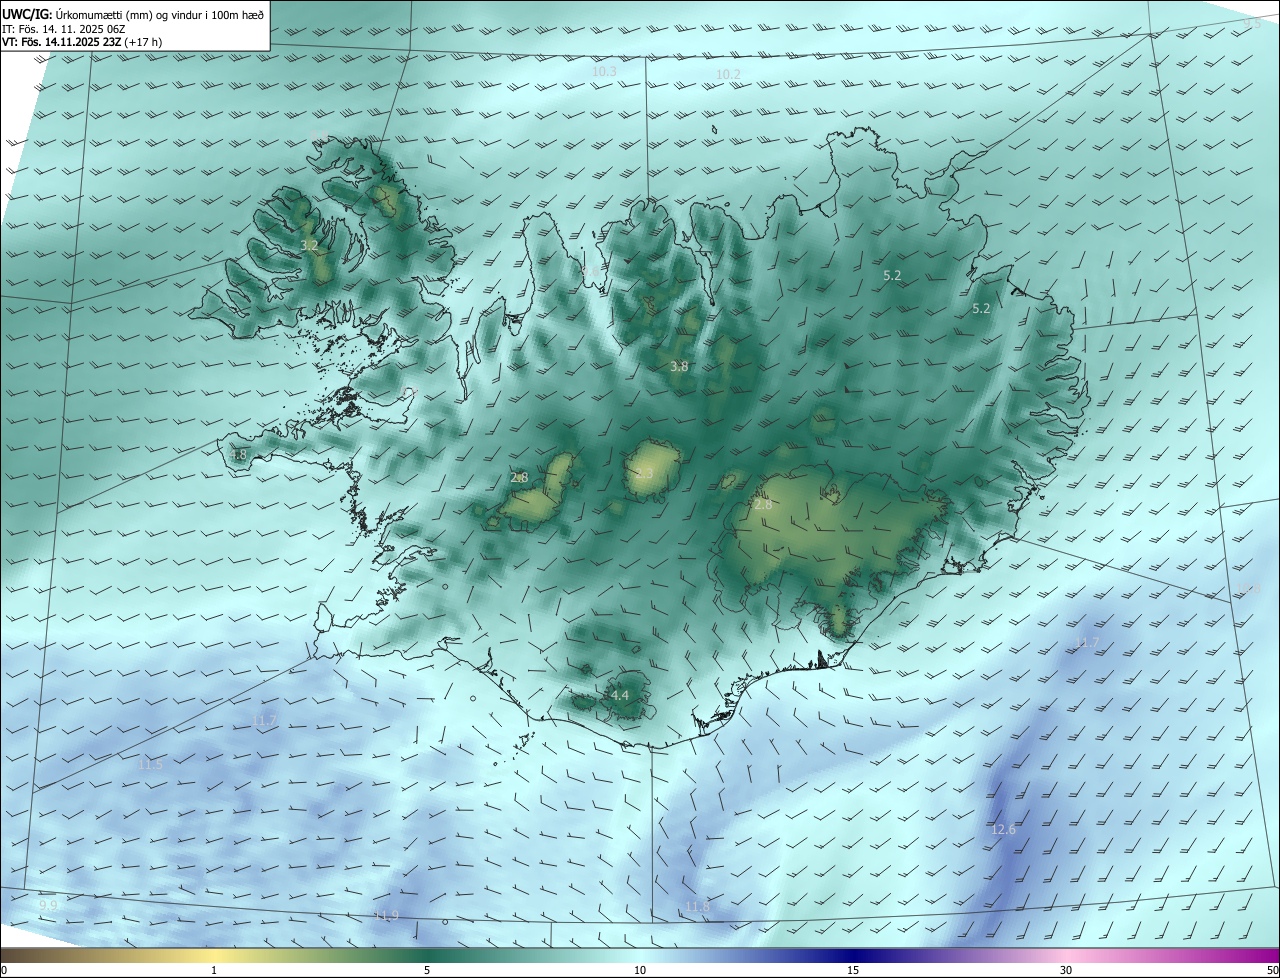The height and width of the screenshot is (978, 1280).
Task: Click the 11.8 value label
Action: click(x=697, y=907)
